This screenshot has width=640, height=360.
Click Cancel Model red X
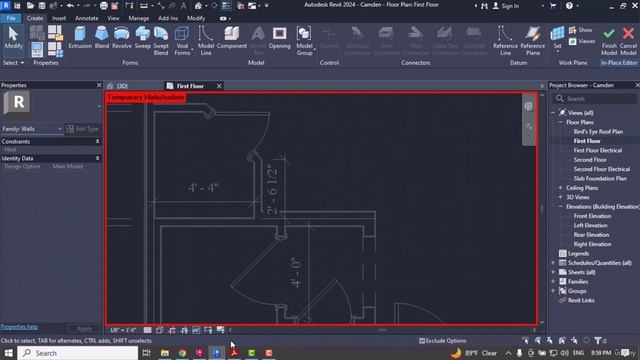[628, 41]
